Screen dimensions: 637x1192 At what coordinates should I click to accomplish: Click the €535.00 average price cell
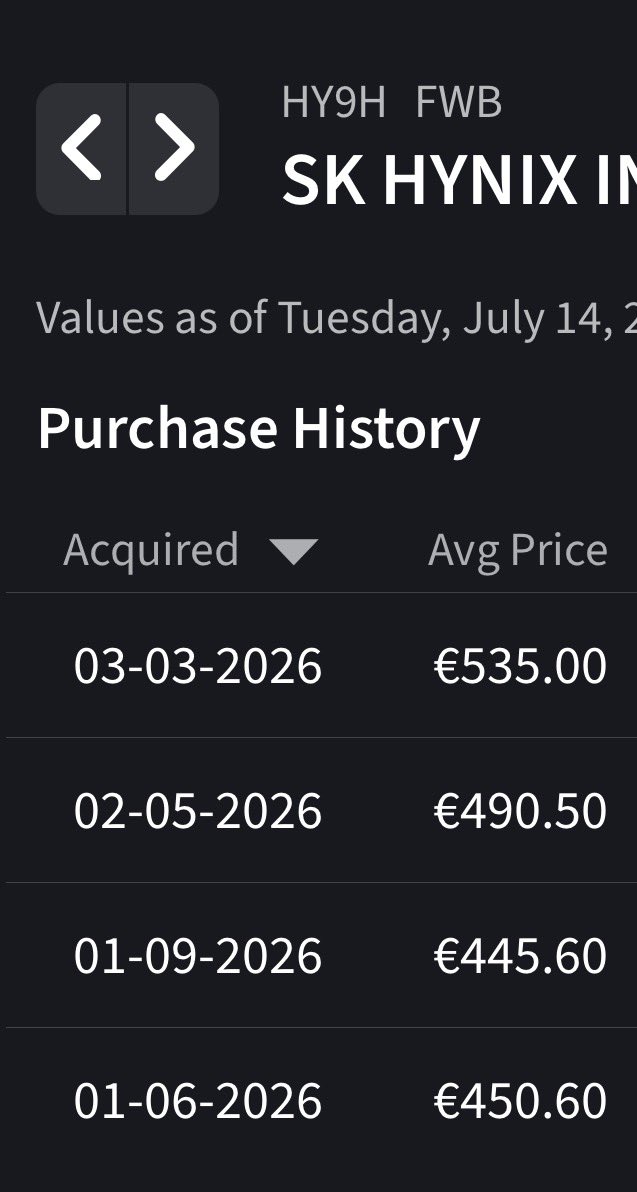pyautogui.click(x=520, y=666)
